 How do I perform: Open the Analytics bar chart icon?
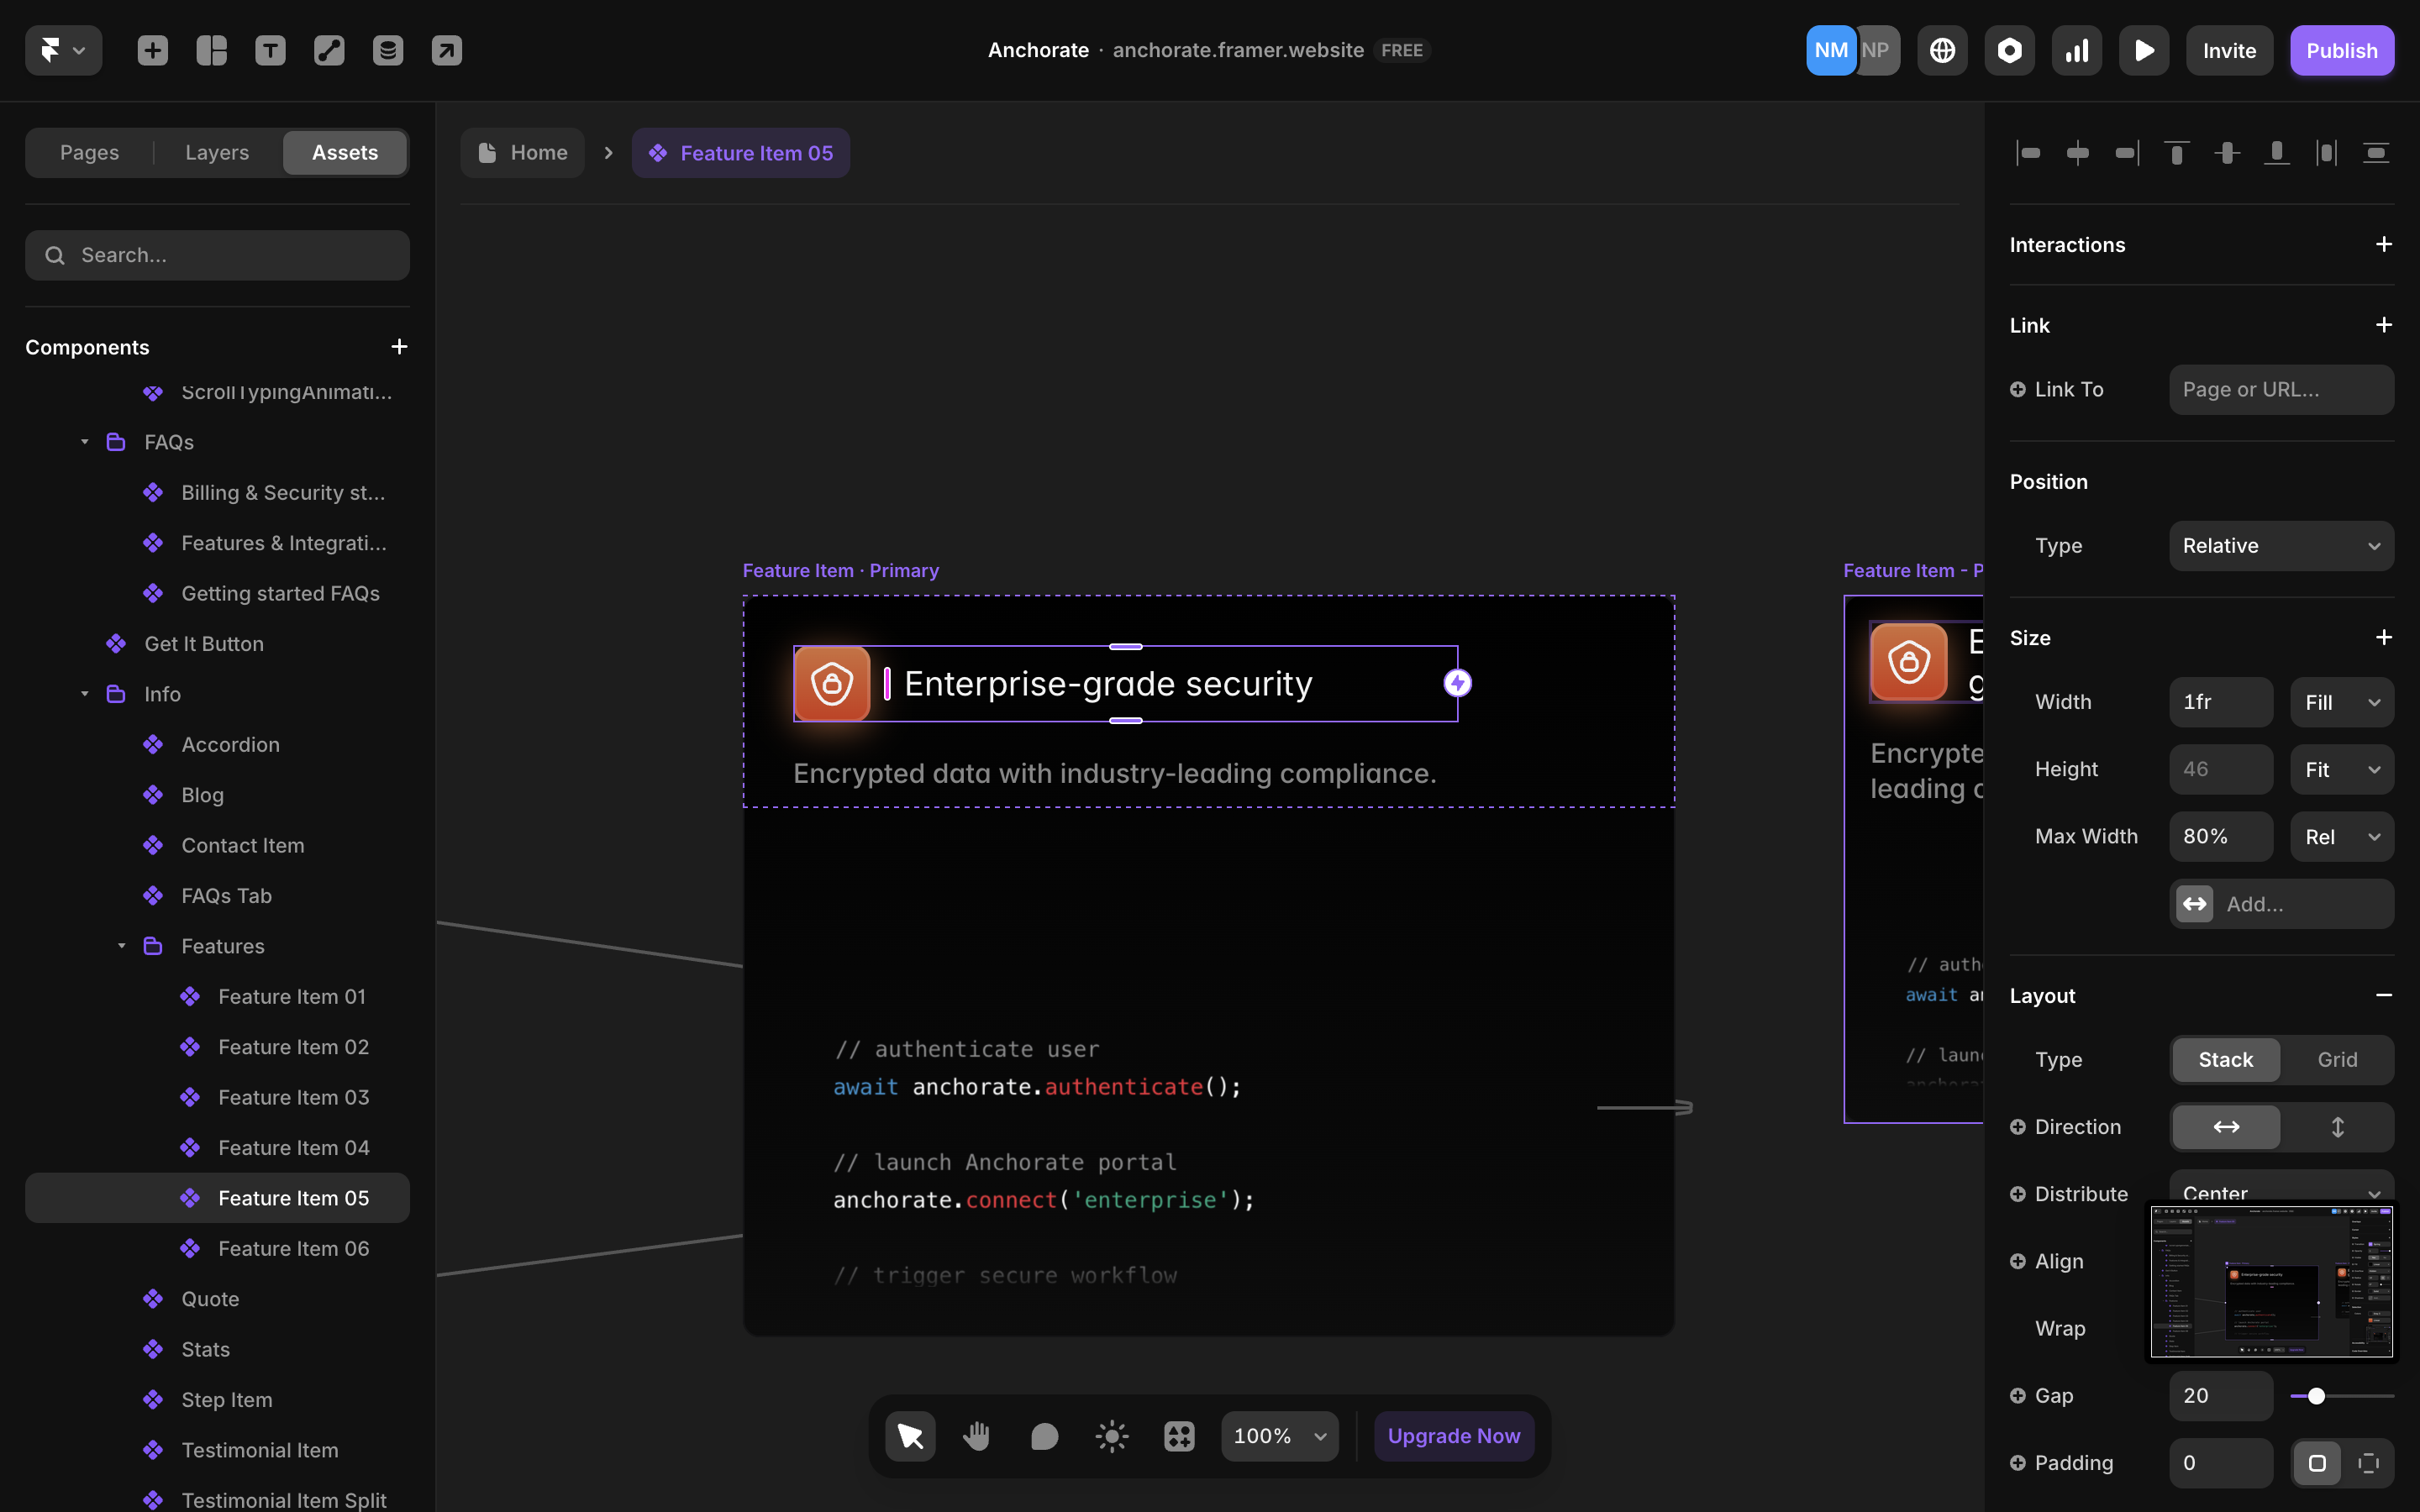pos(2076,50)
